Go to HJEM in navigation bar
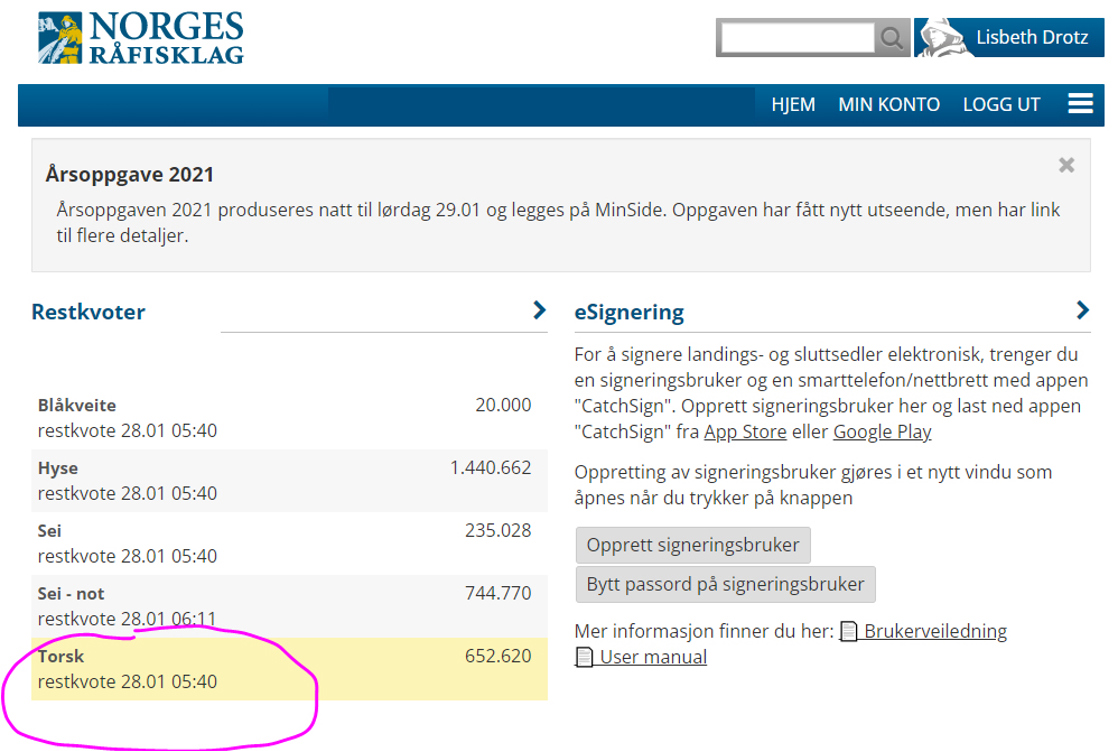The height and width of the screenshot is (751, 1118). pos(793,105)
